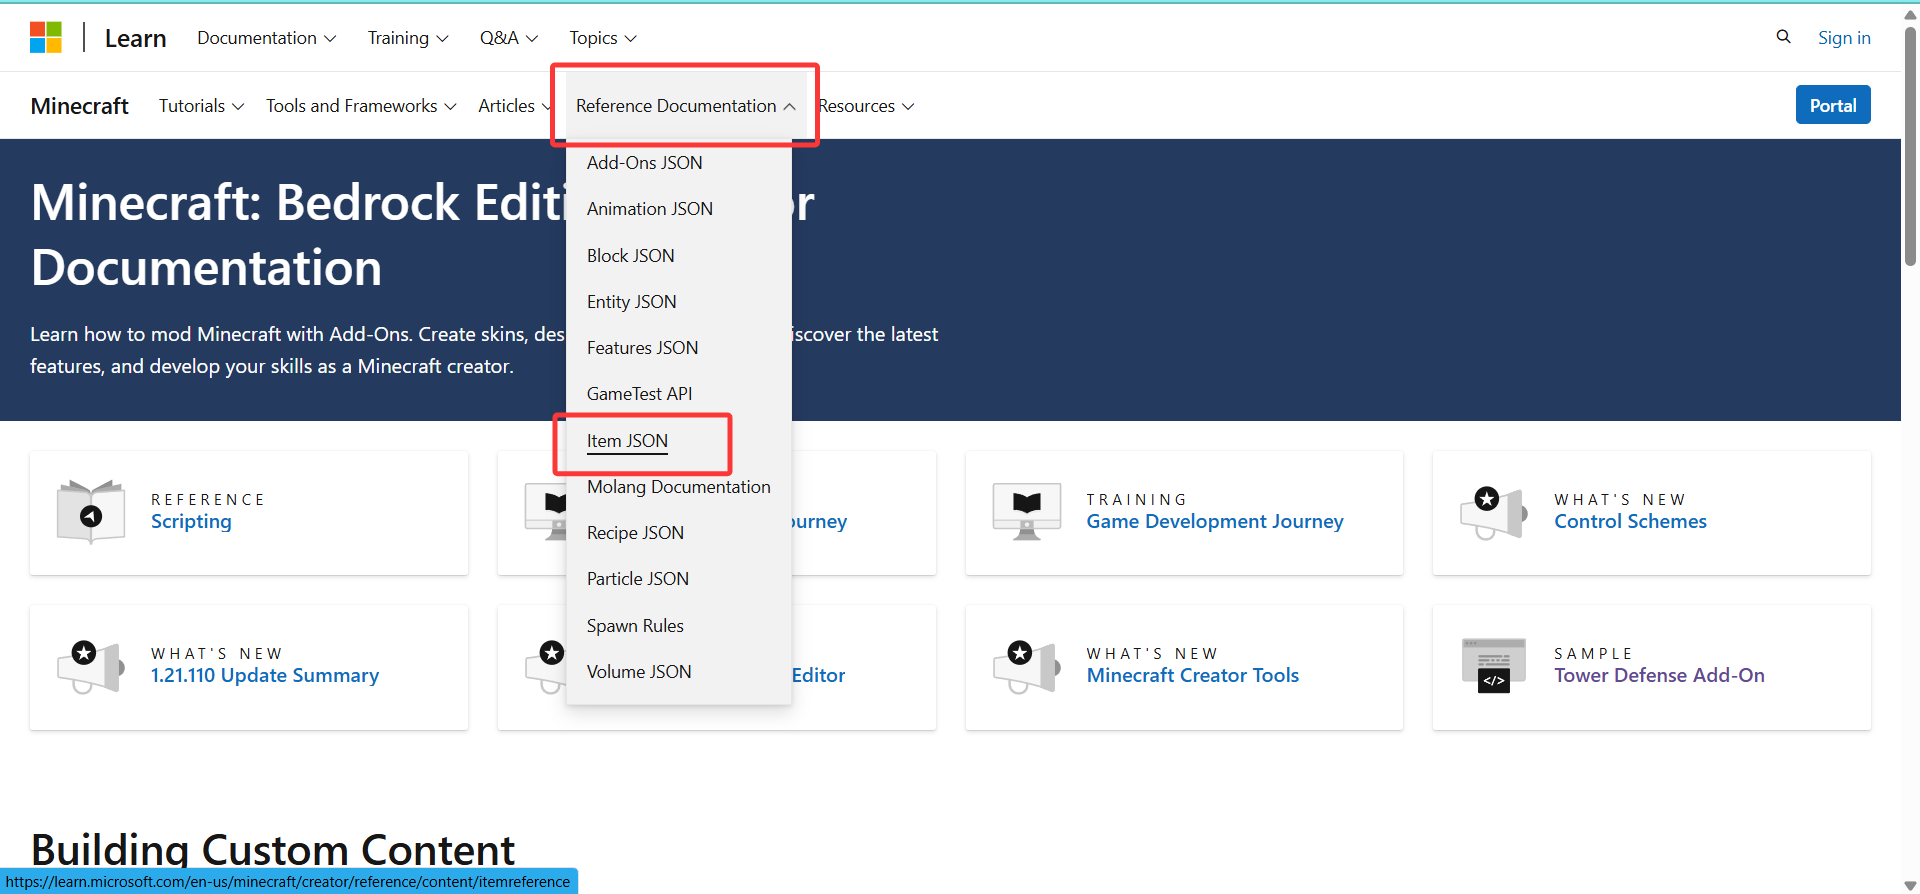Expand the Documentation dropdown
Image resolution: width=1920 pixels, height=894 pixels.
(x=266, y=38)
